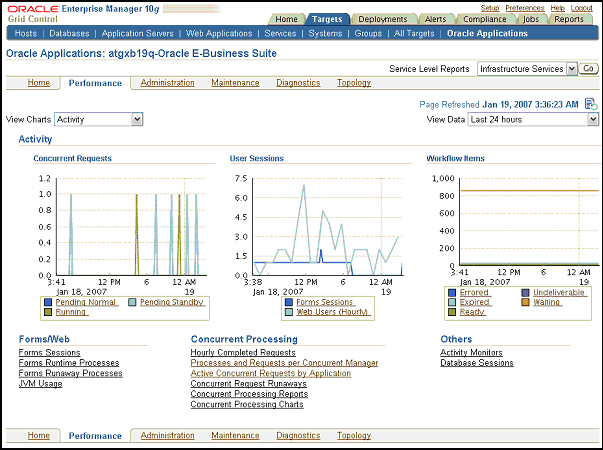
Task: Open Forms Sessions link under Forms/Web
Action: pos(50,353)
